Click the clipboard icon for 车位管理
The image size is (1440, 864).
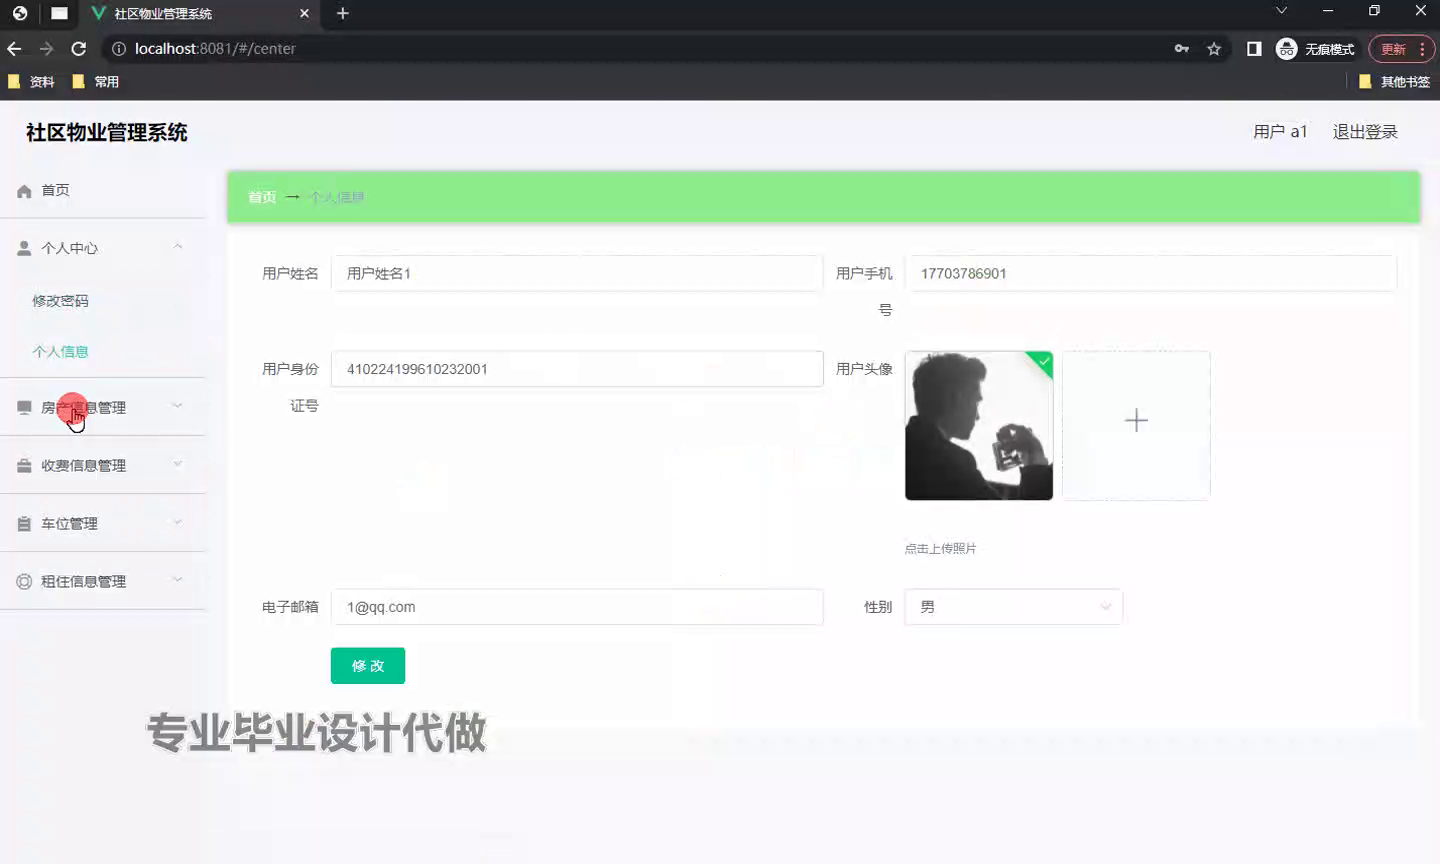pos(24,524)
